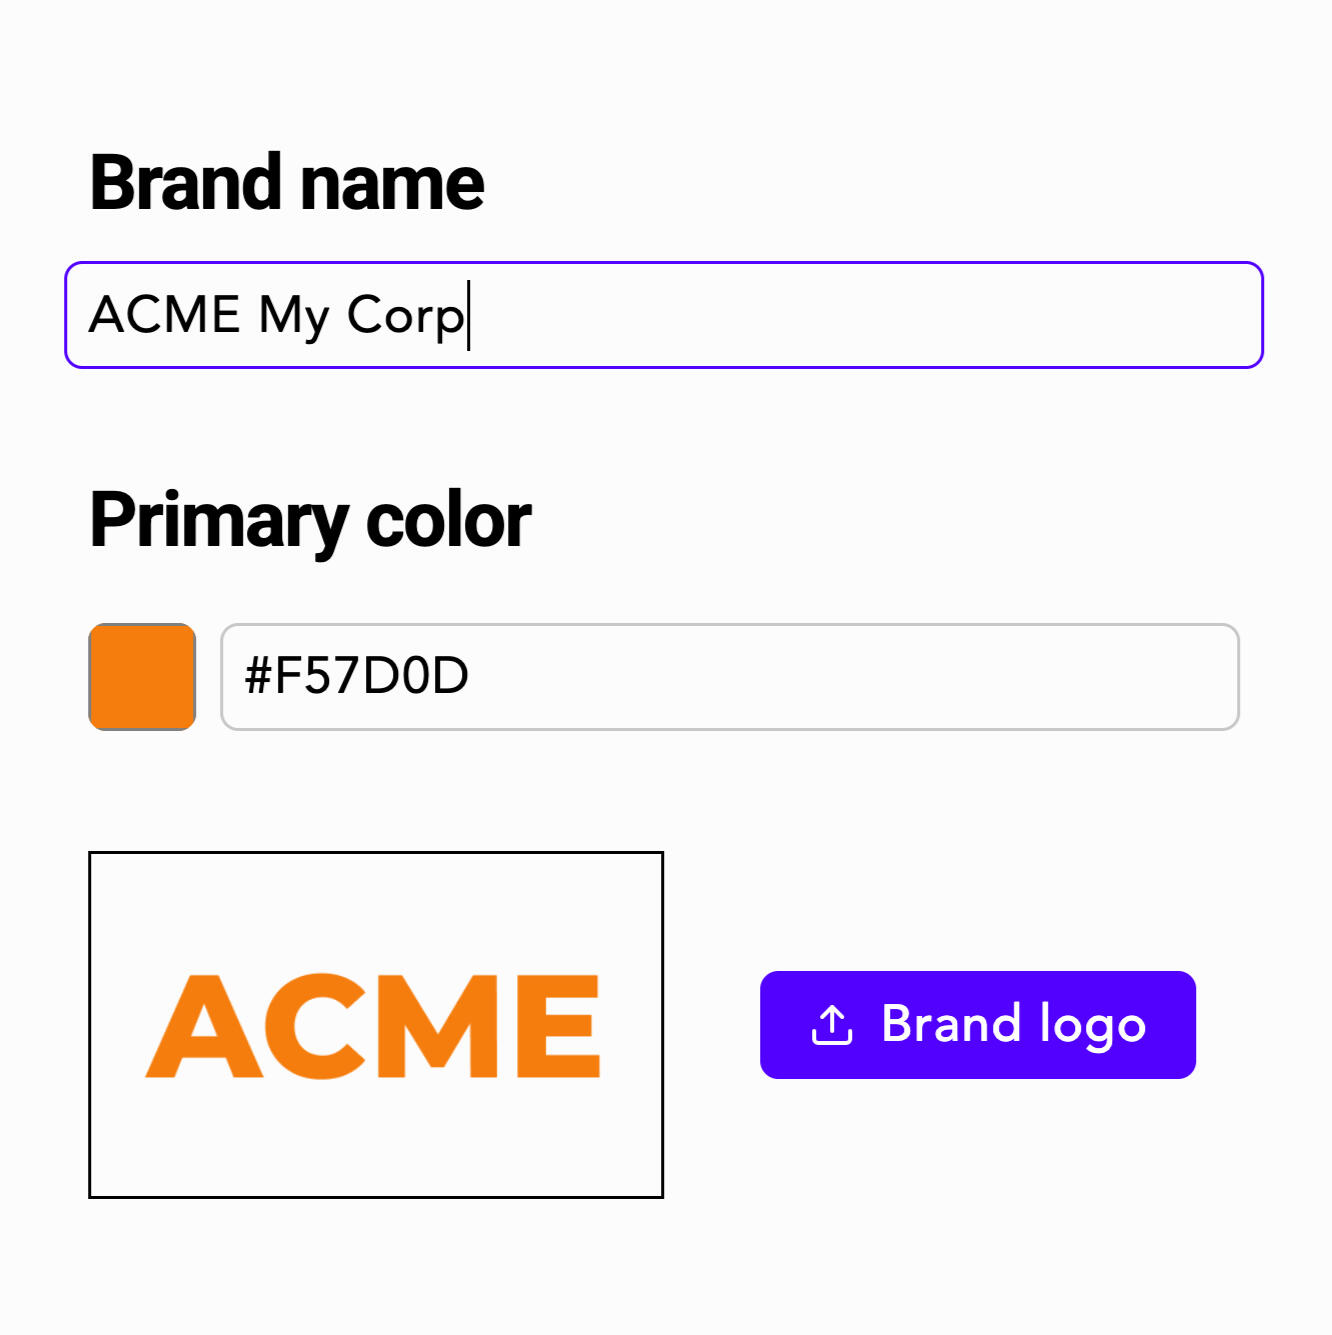Click white space below the ACME logo text

[x=376, y=1140]
